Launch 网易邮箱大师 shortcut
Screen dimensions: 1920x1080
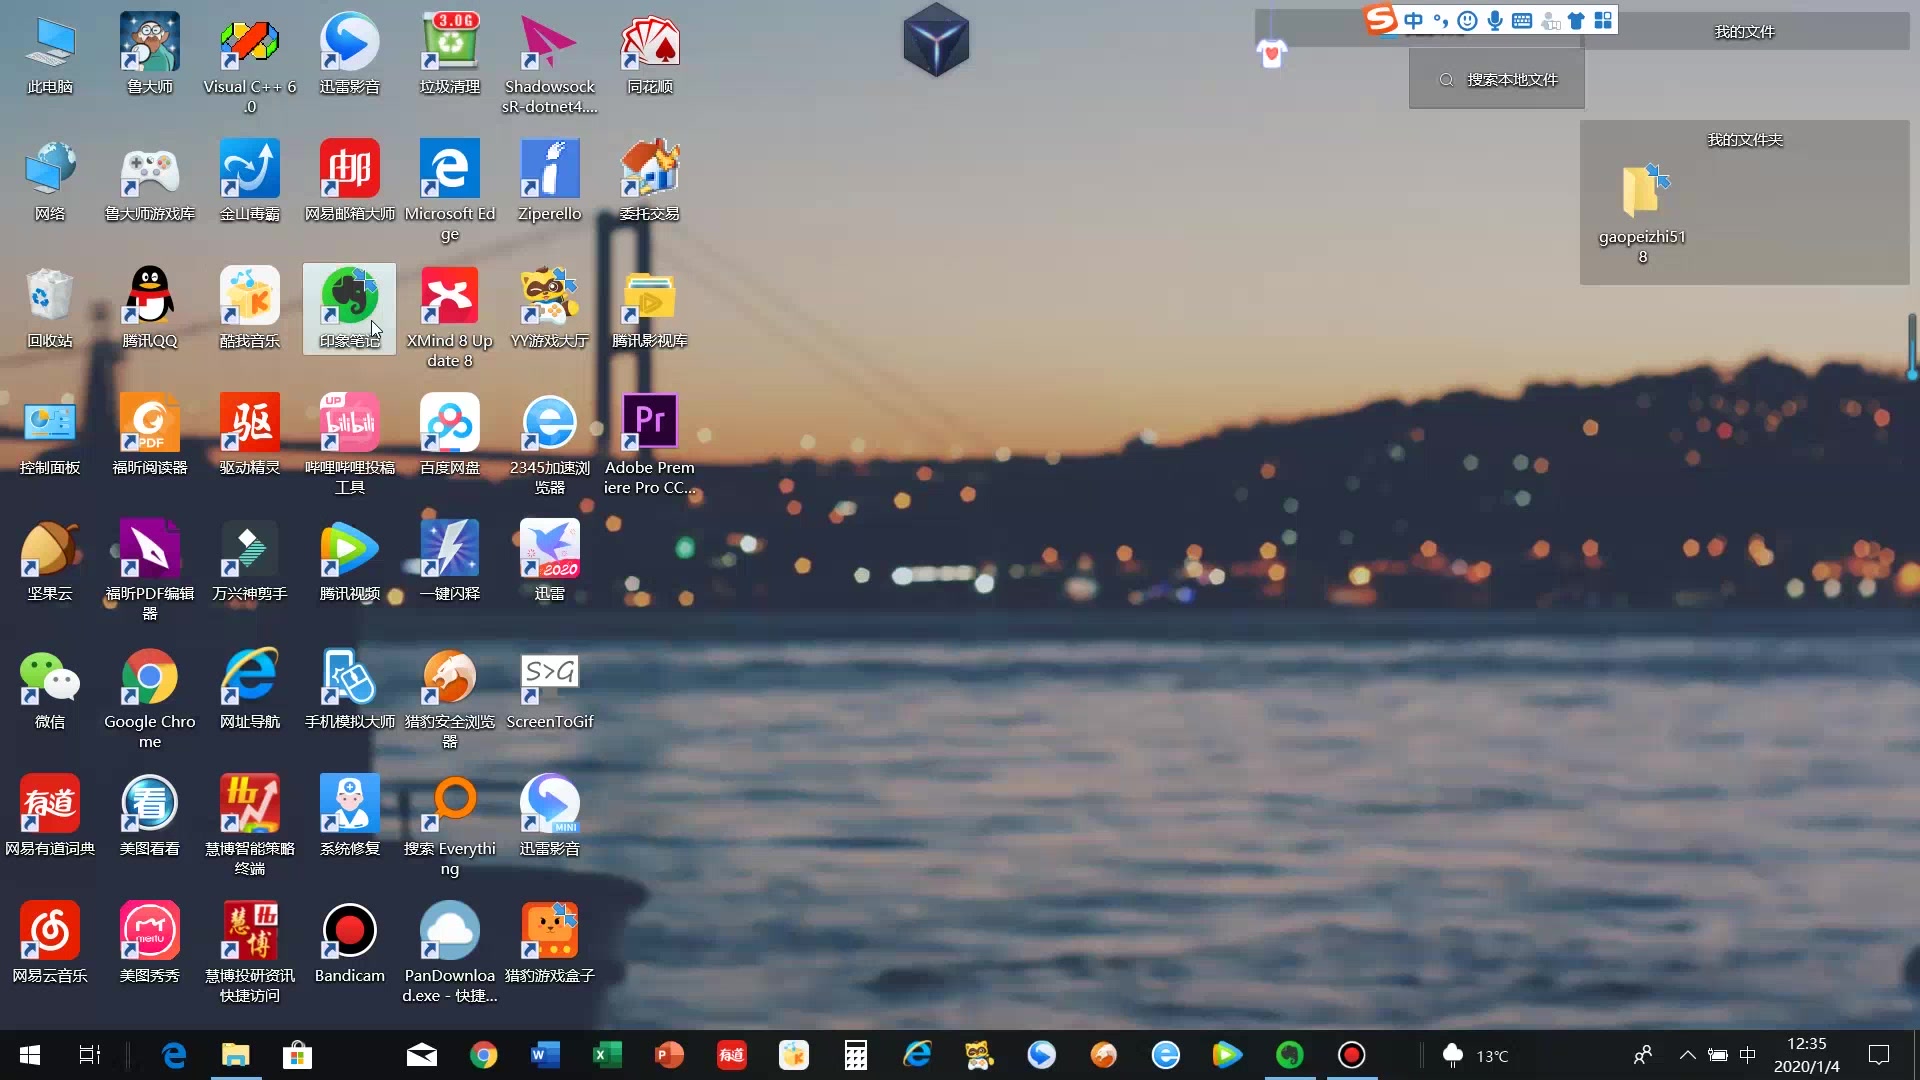350,181
